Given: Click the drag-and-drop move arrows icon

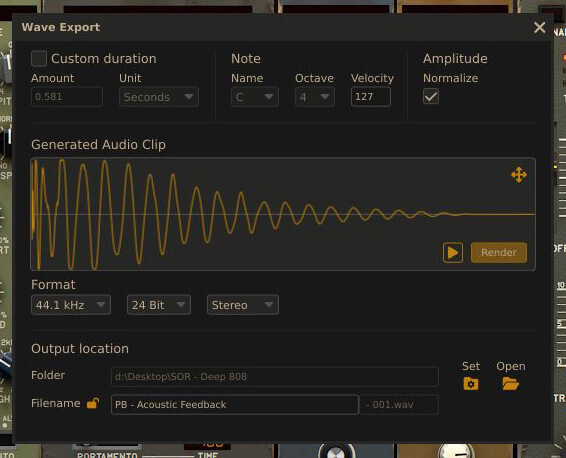Looking at the screenshot, I should coord(519,175).
